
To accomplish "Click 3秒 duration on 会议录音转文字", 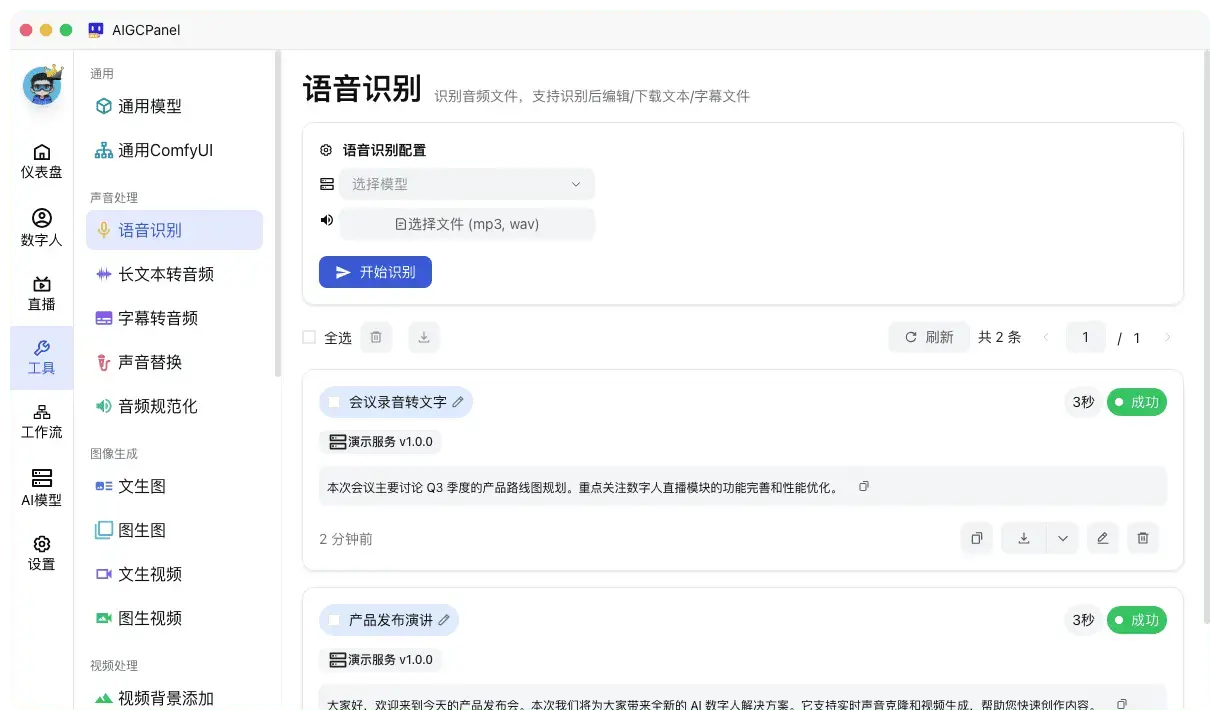I will pos(1083,403).
